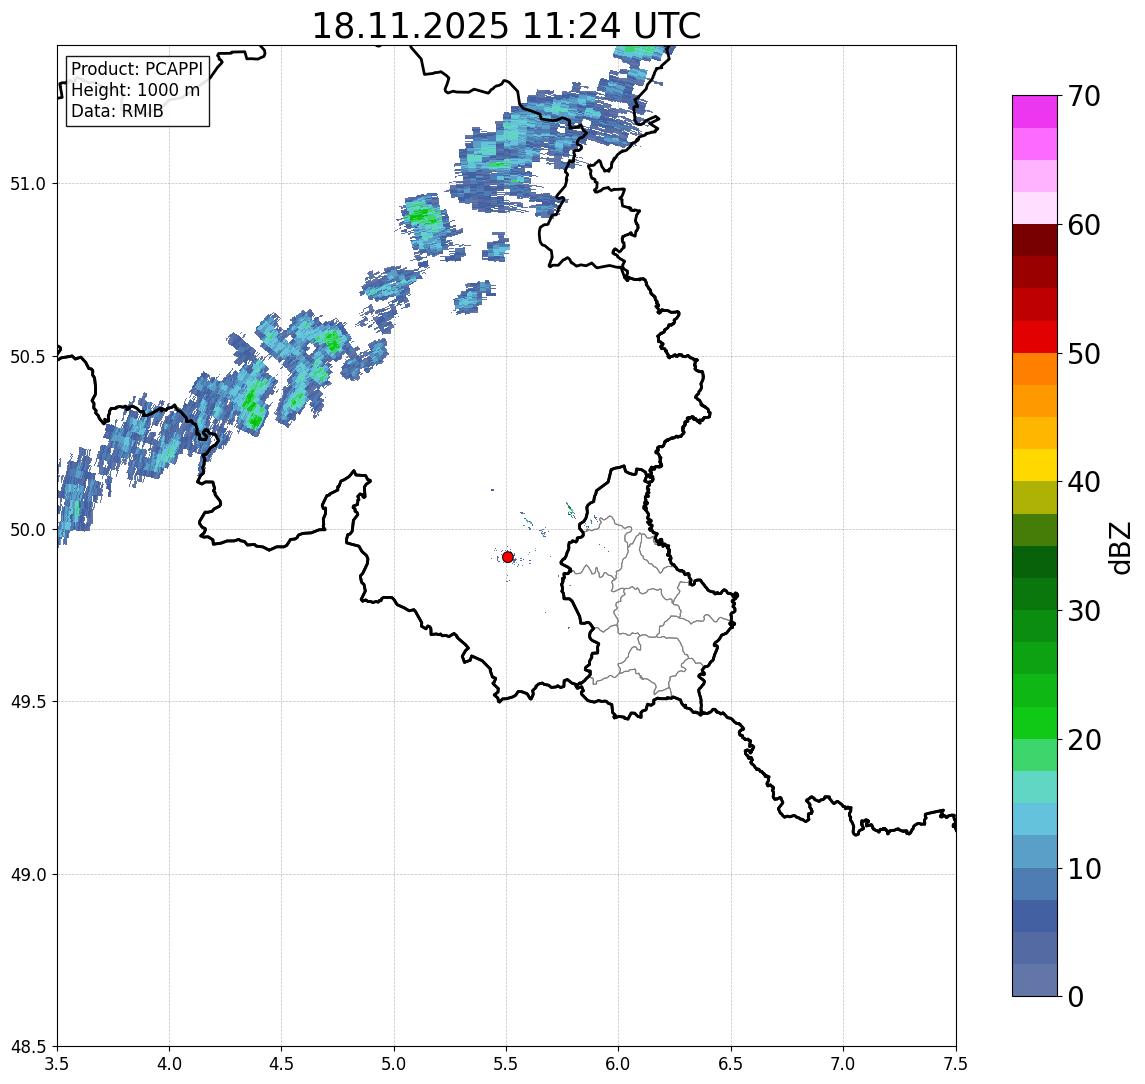This screenshot has width=1145, height=1084.
Task: Click the longitude tick label 6.5
Action: [x=731, y=1064]
